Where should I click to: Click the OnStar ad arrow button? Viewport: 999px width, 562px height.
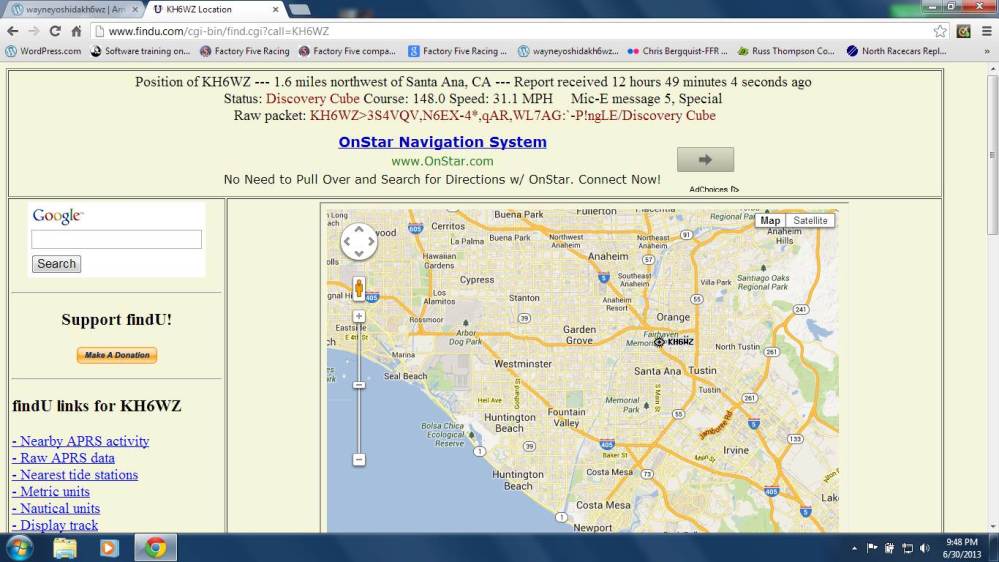pyautogui.click(x=705, y=159)
